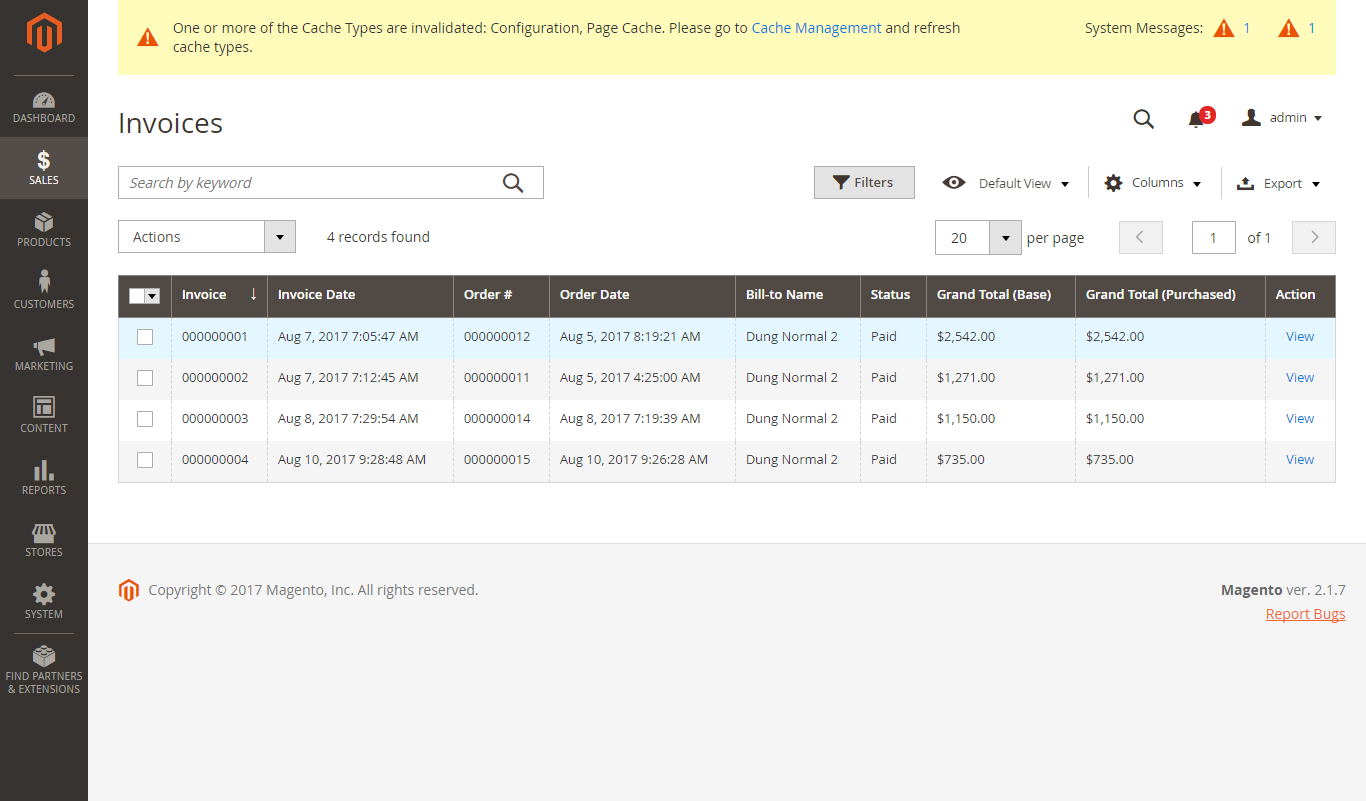Tick the checkbox for invoice 000000003
The height and width of the screenshot is (801, 1366).
[x=145, y=419]
